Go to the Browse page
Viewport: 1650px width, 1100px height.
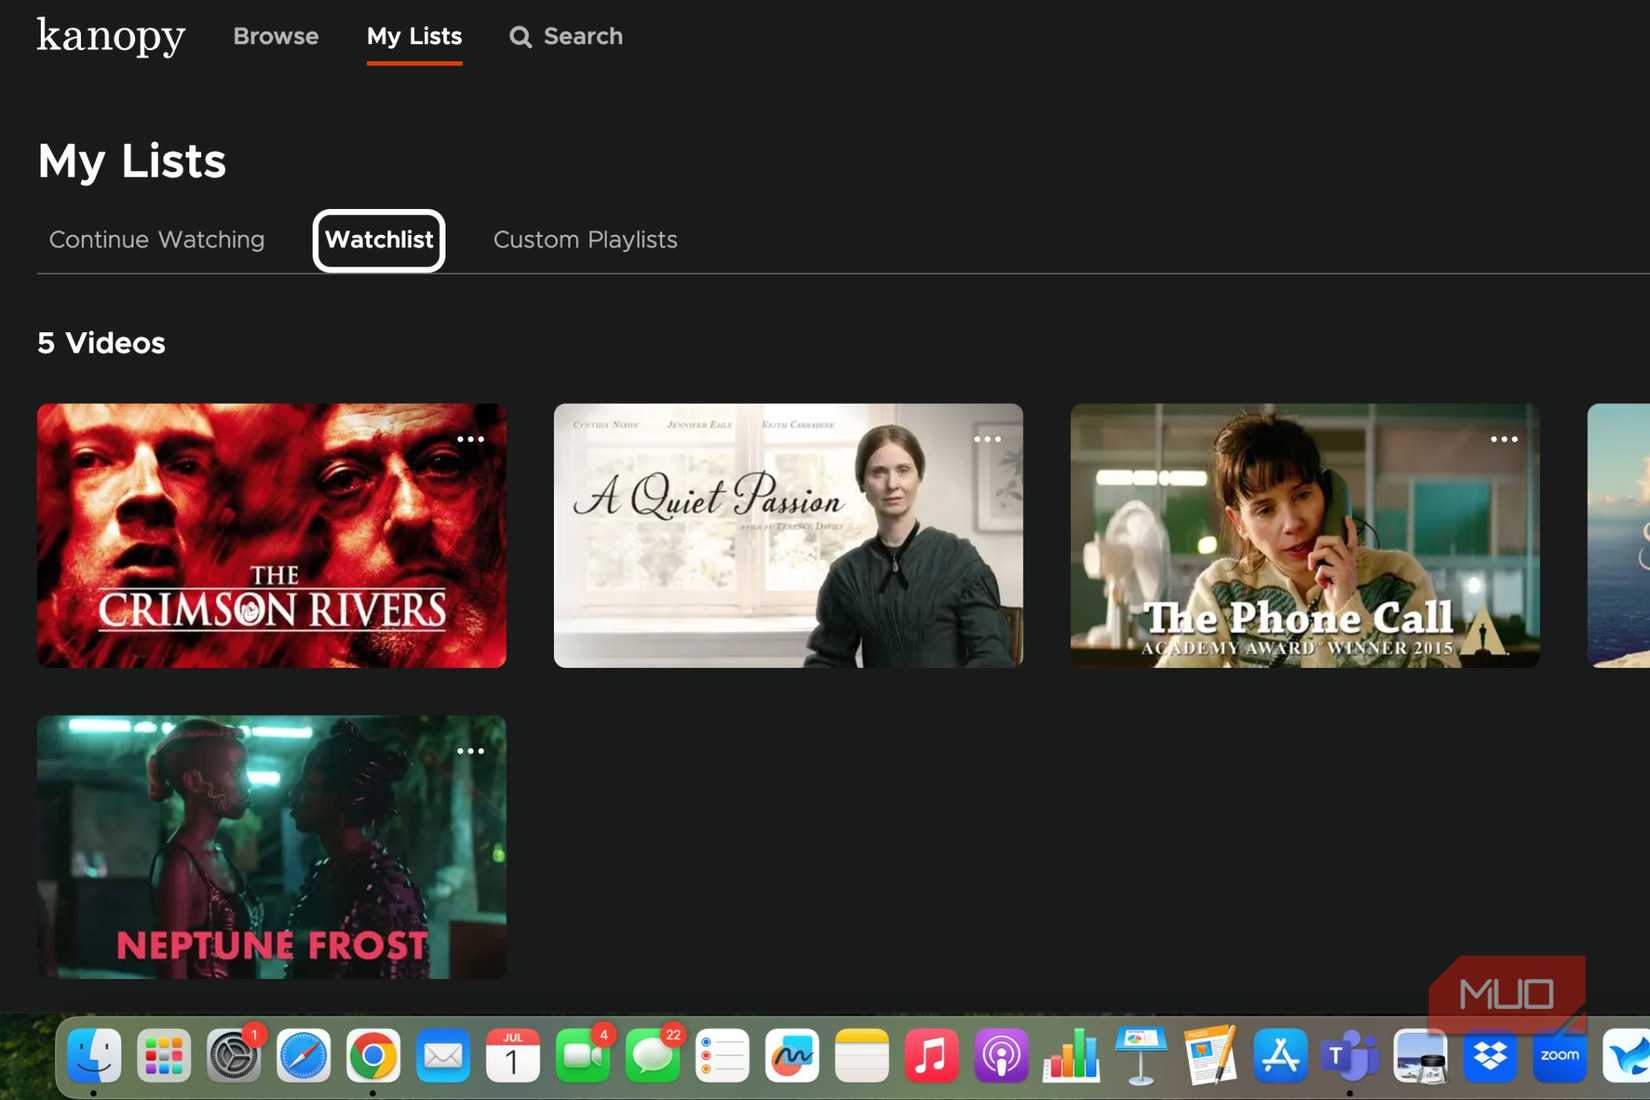click(276, 37)
